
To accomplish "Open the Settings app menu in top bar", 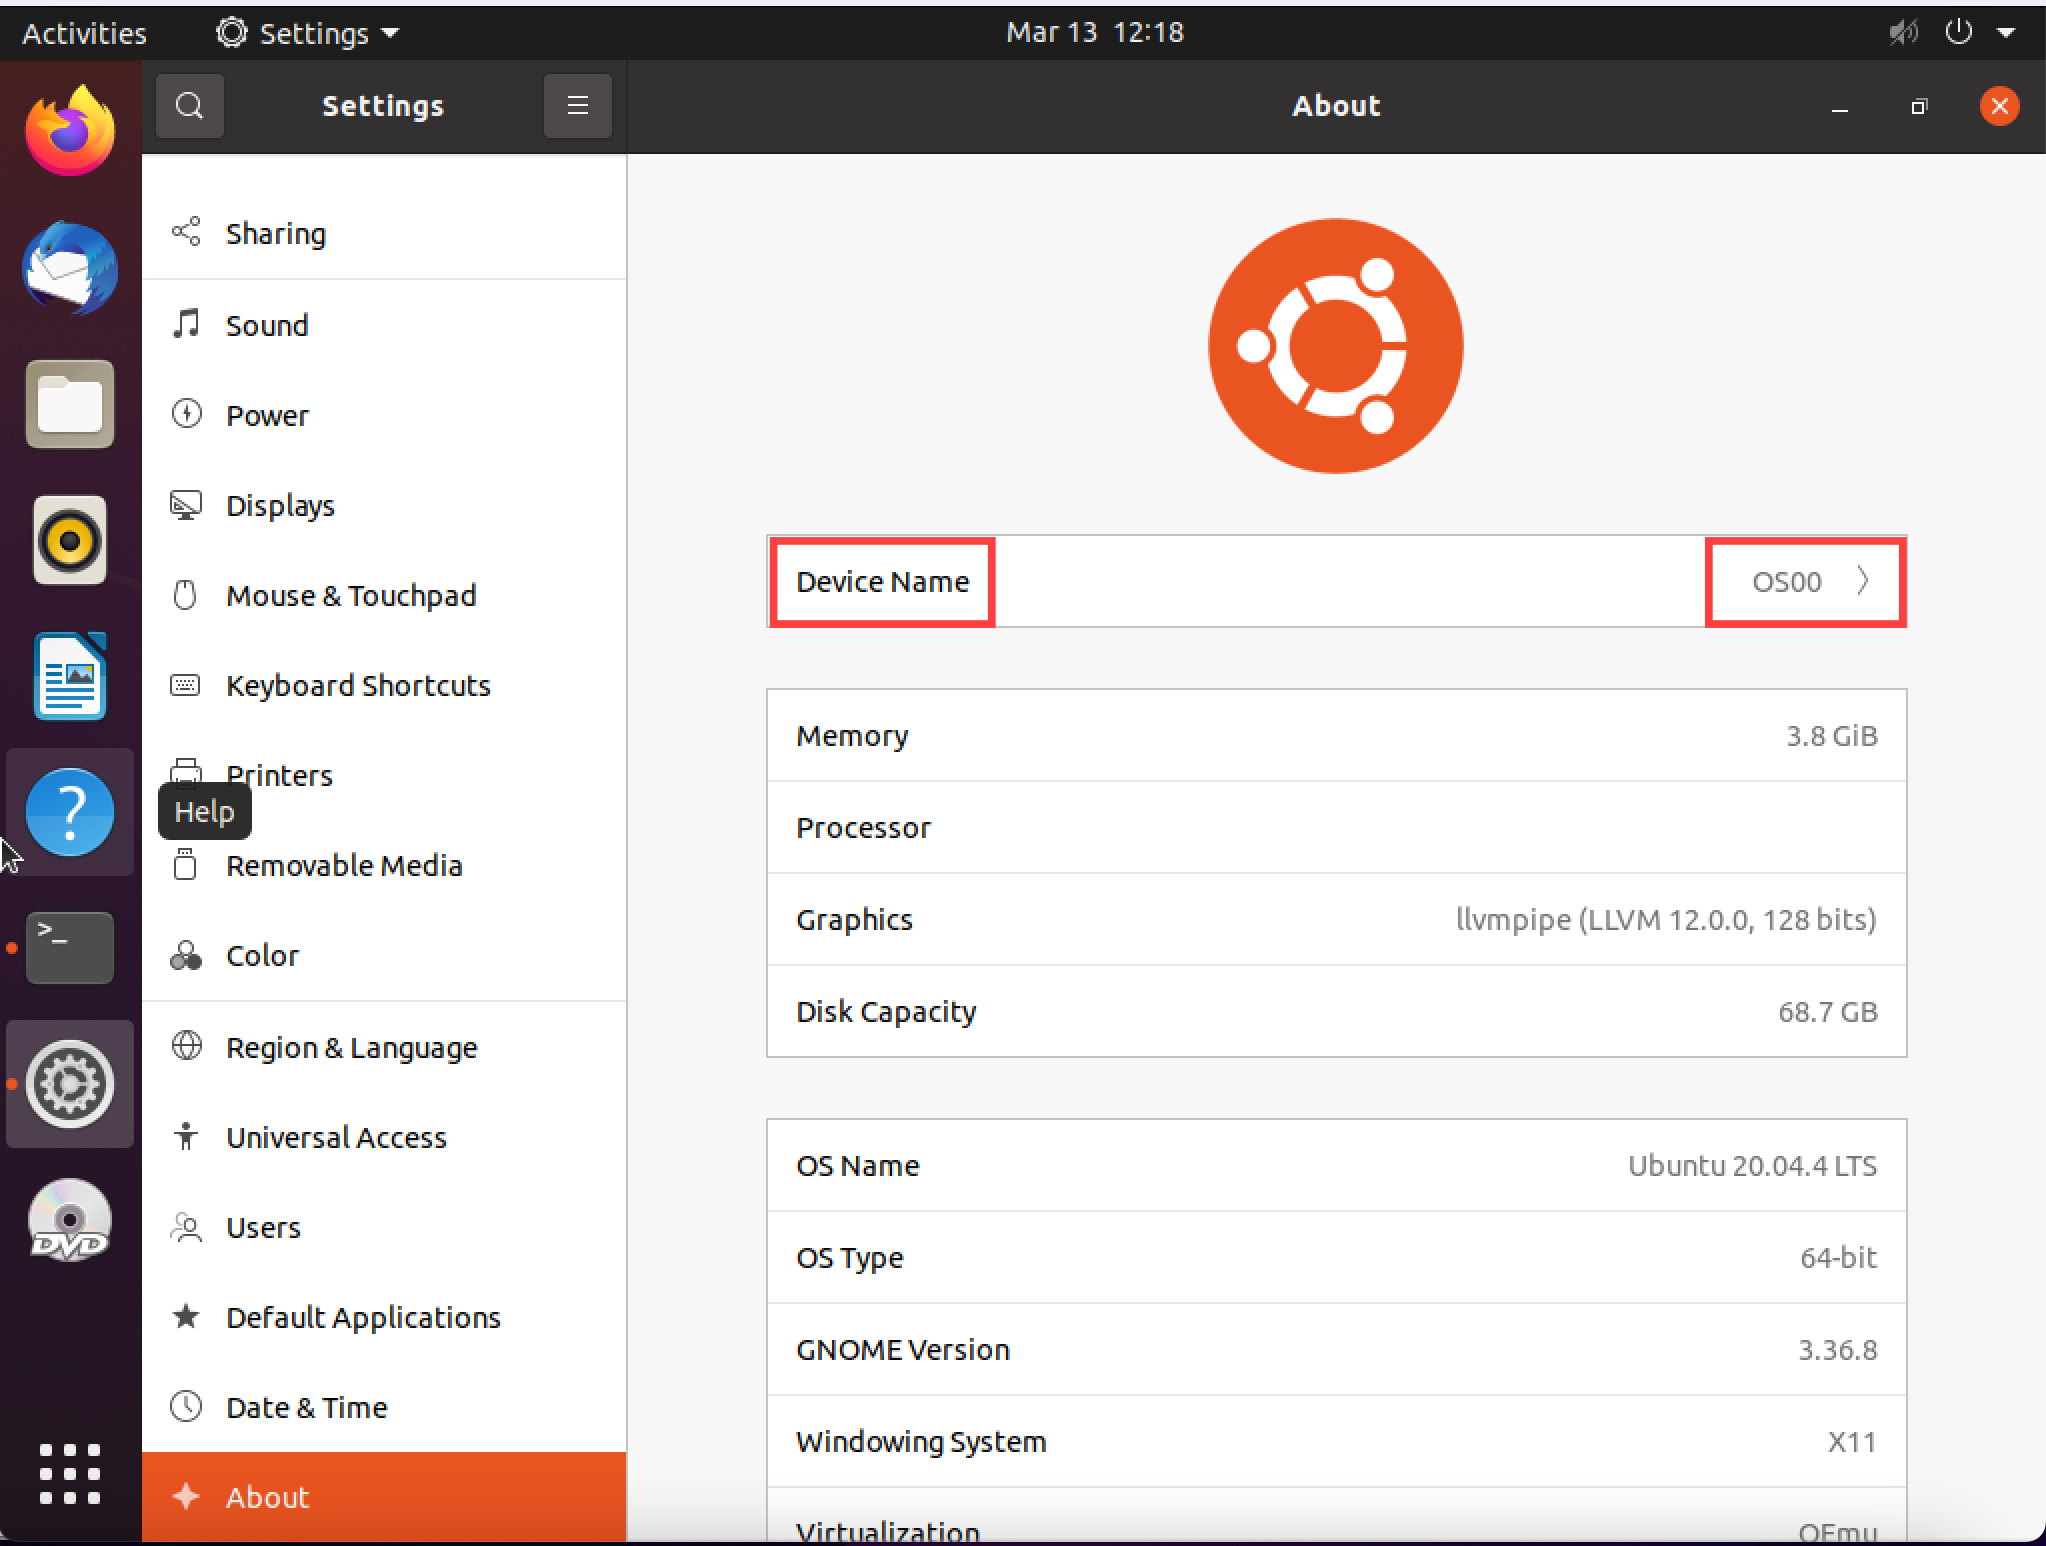I will coord(308,33).
